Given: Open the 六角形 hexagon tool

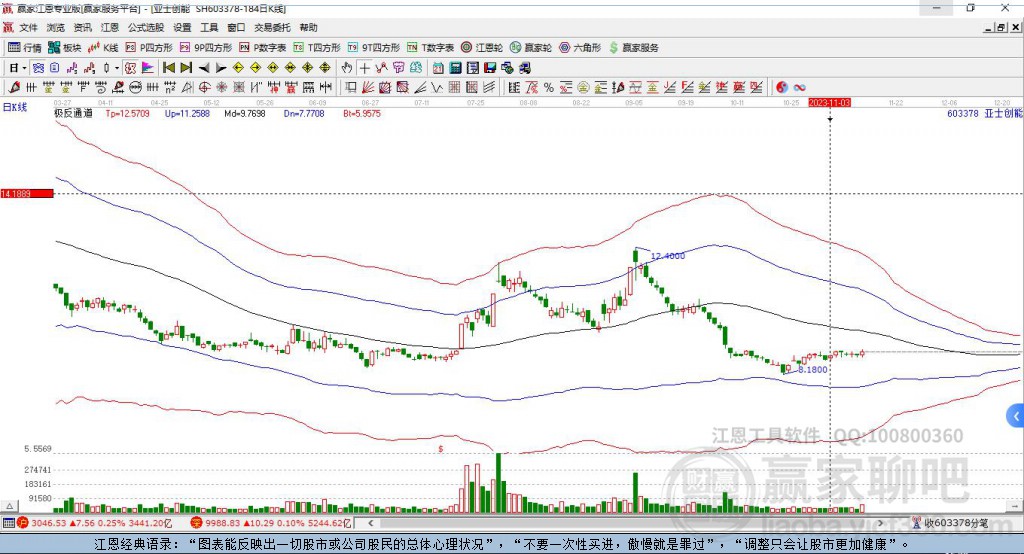Looking at the screenshot, I should pyautogui.click(x=580, y=48).
